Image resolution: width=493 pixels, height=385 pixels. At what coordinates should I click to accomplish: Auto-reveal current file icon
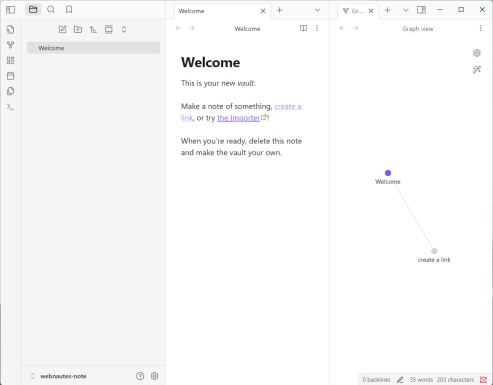click(109, 29)
